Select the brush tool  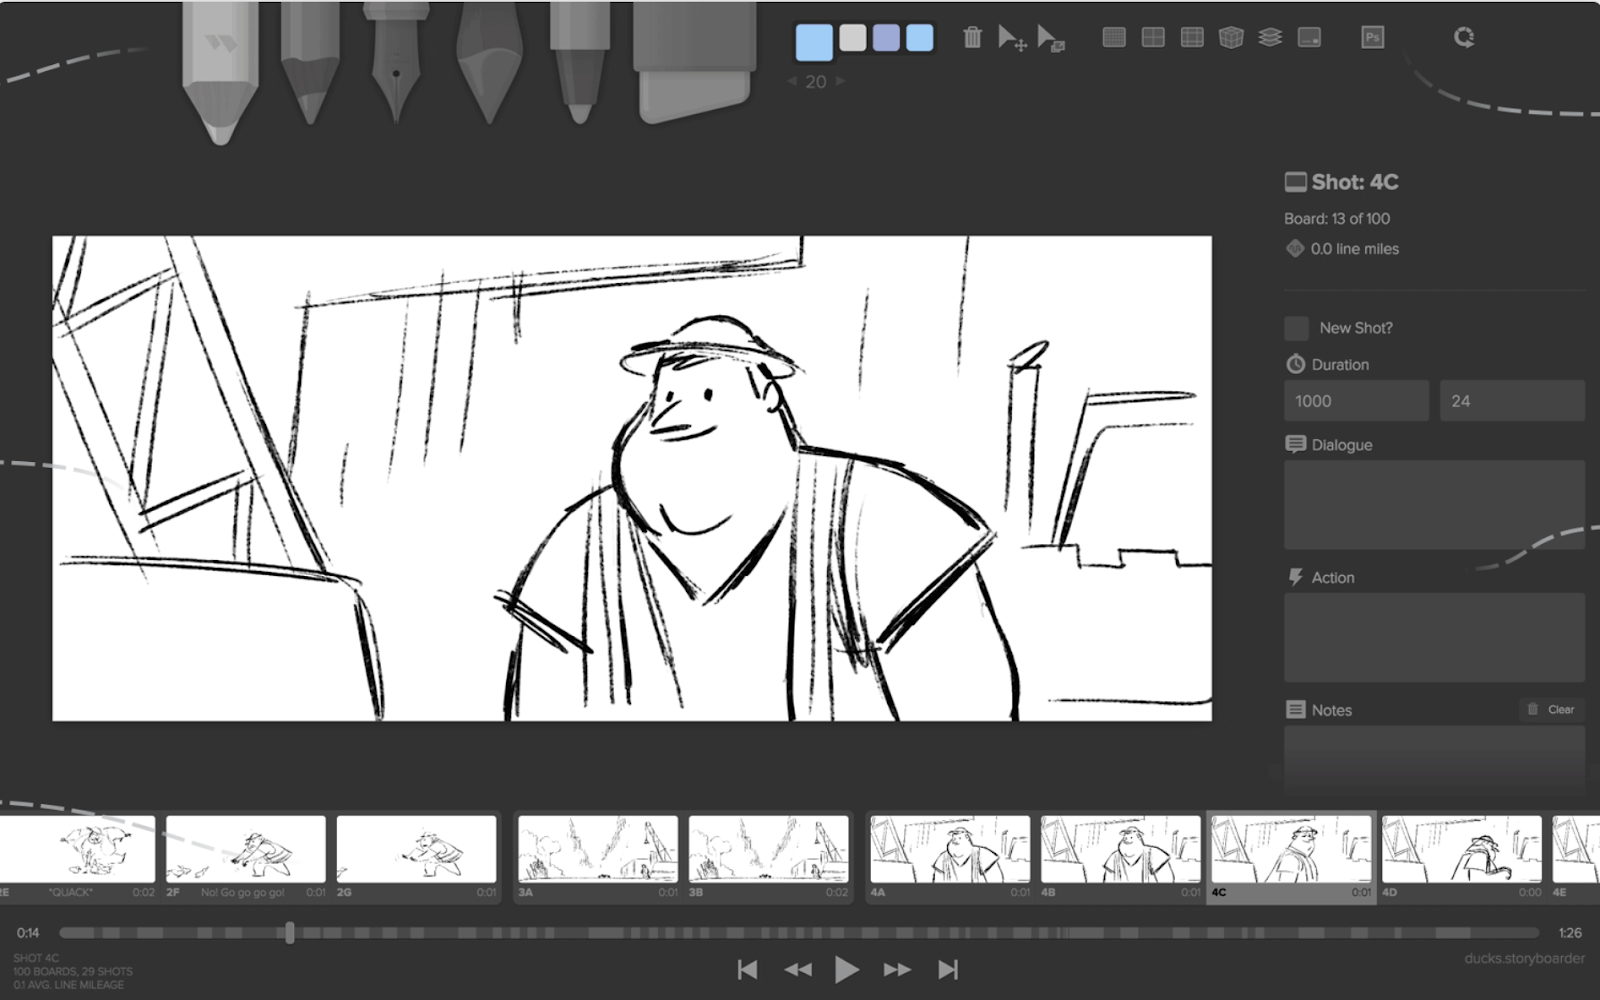click(489, 62)
